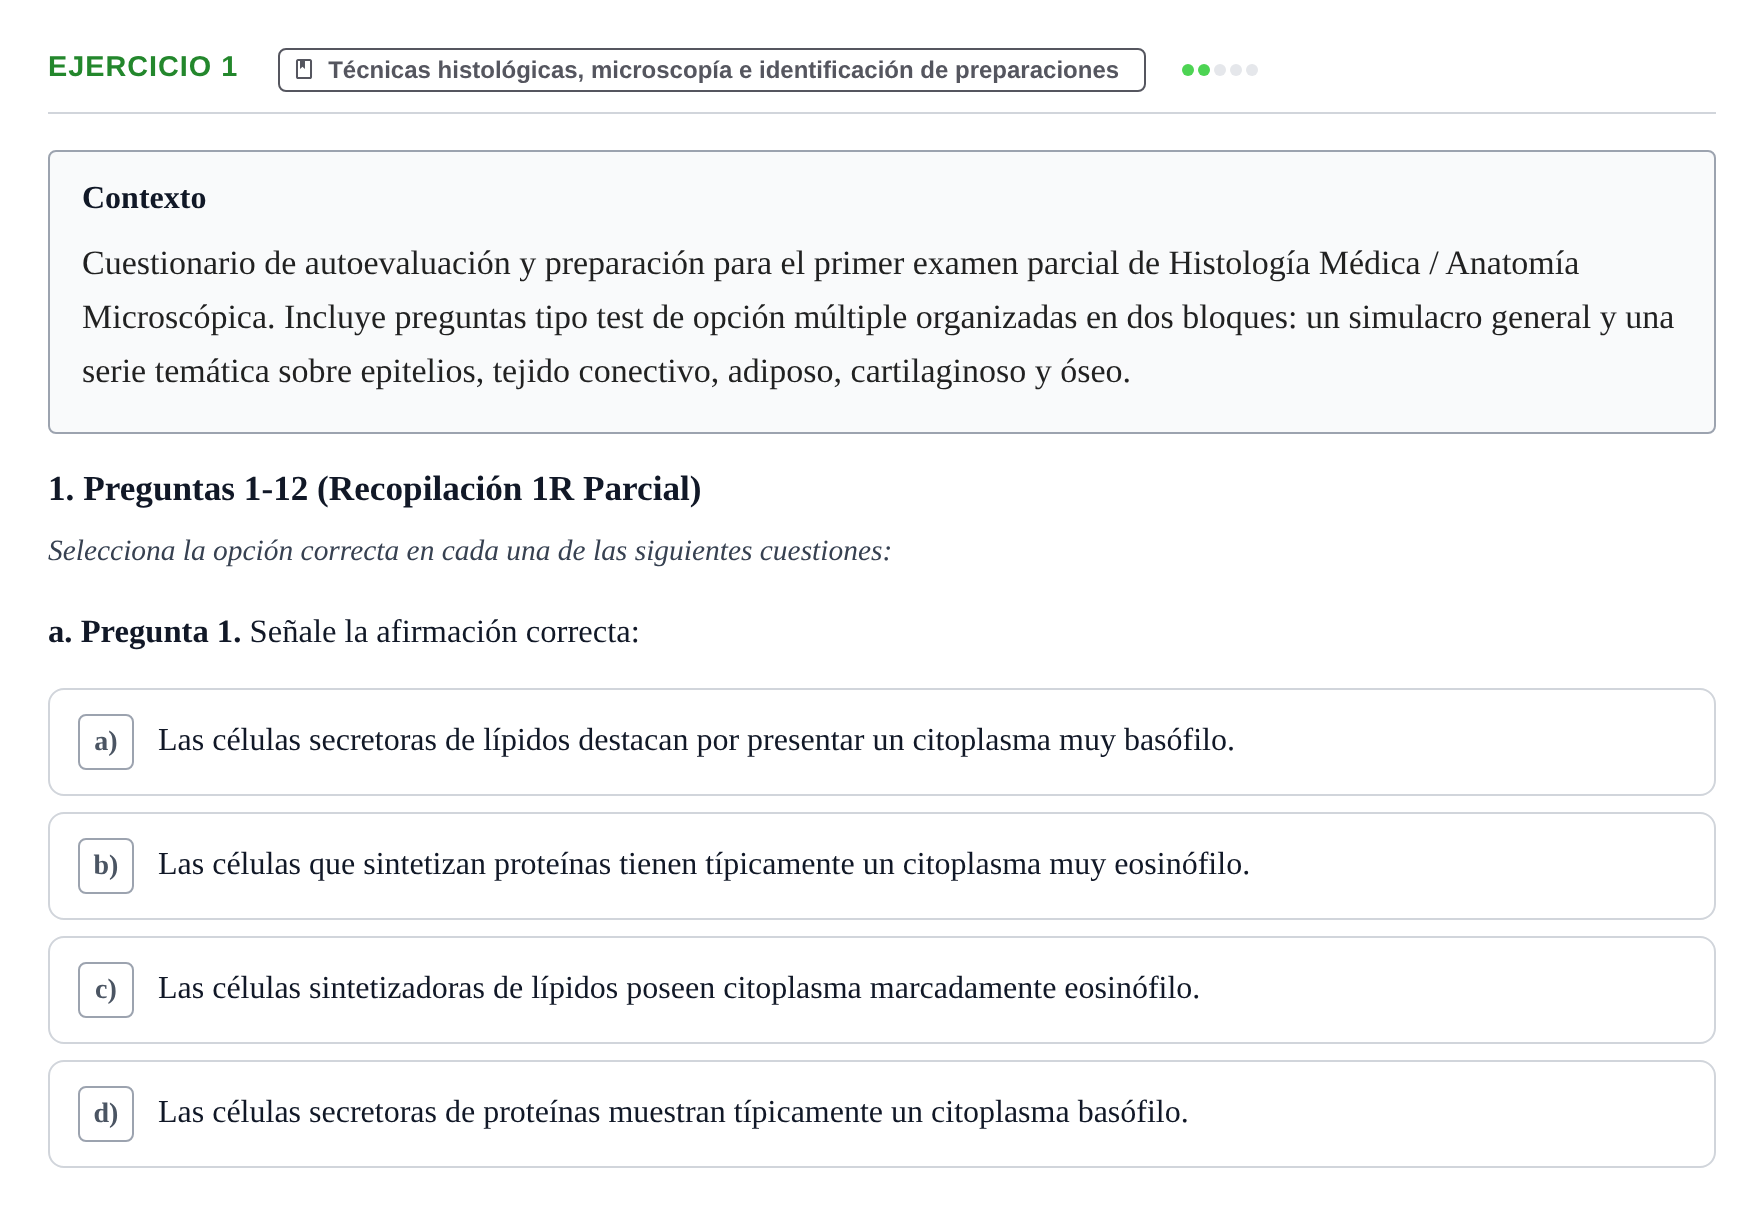Click the question text 'Señale la afirmación correcta'
The height and width of the screenshot is (1218, 1764).
pos(444,632)
